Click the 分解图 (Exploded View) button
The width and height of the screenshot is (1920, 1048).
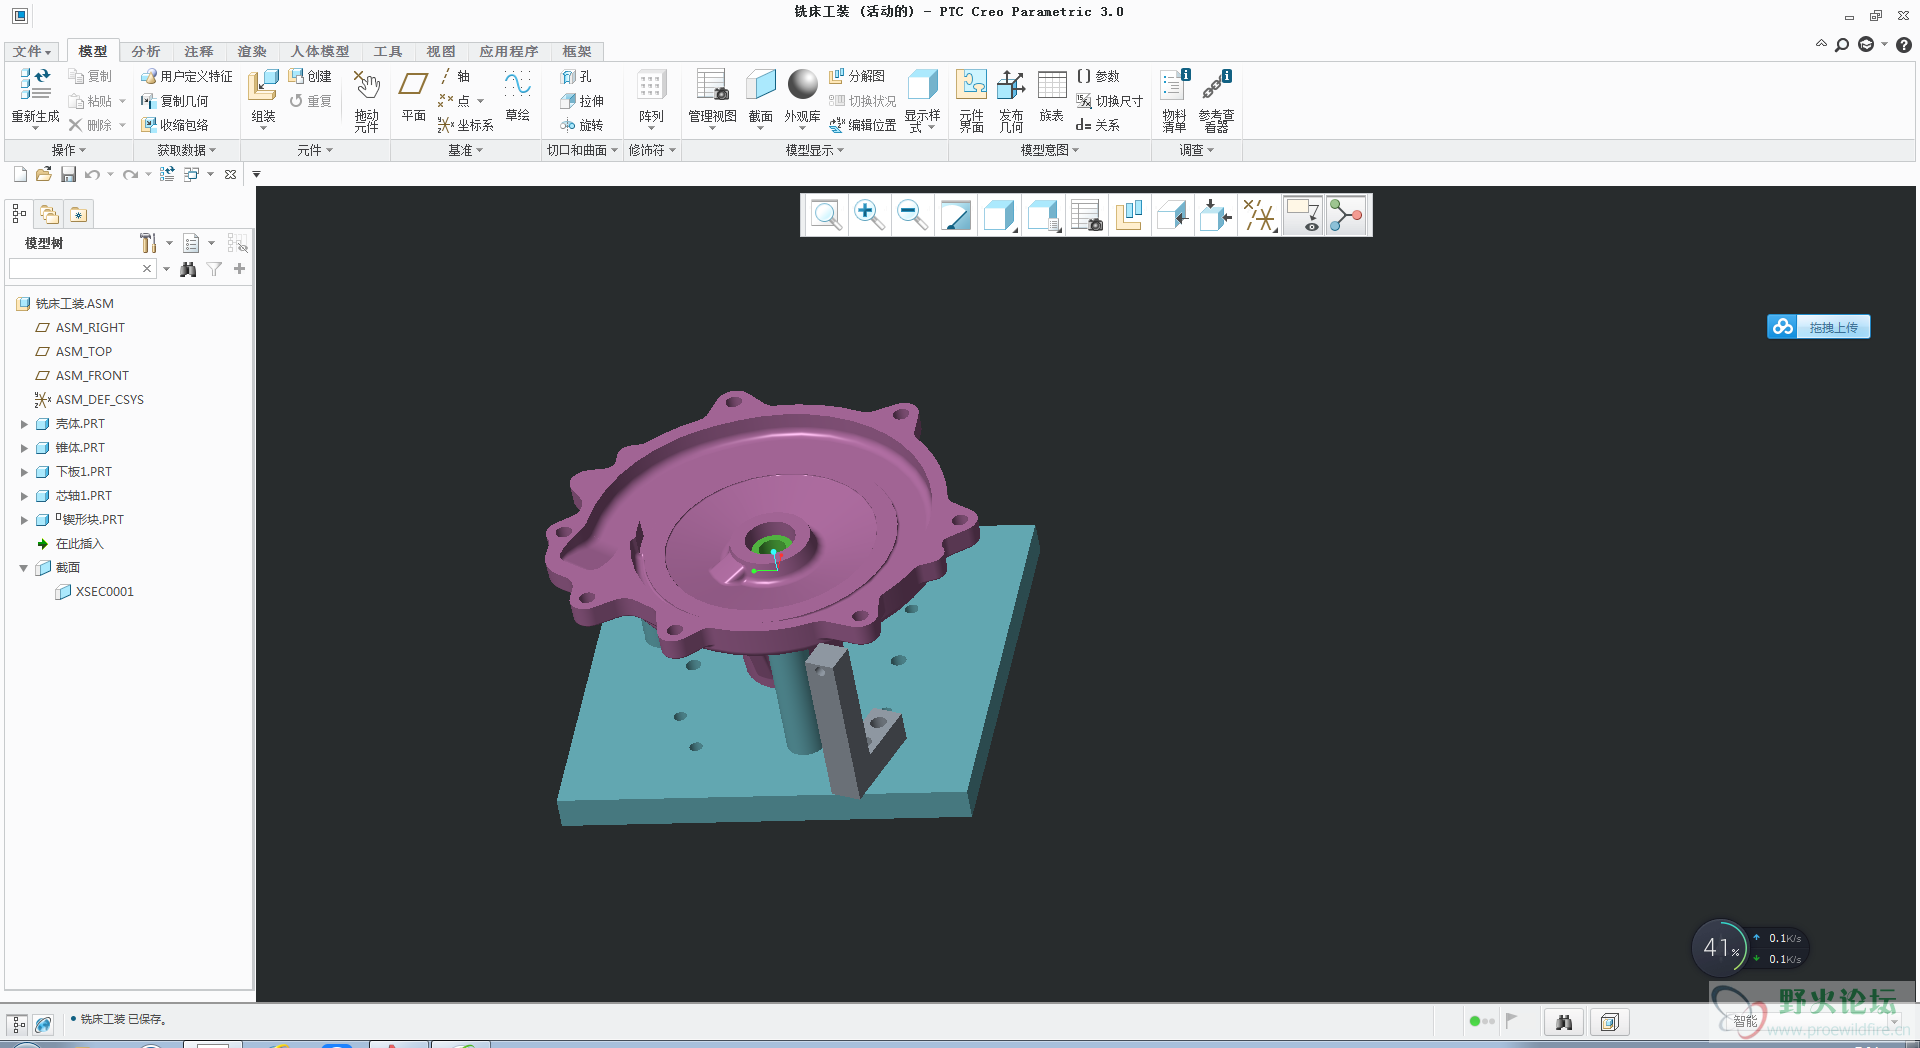click(x=857, y=76)
